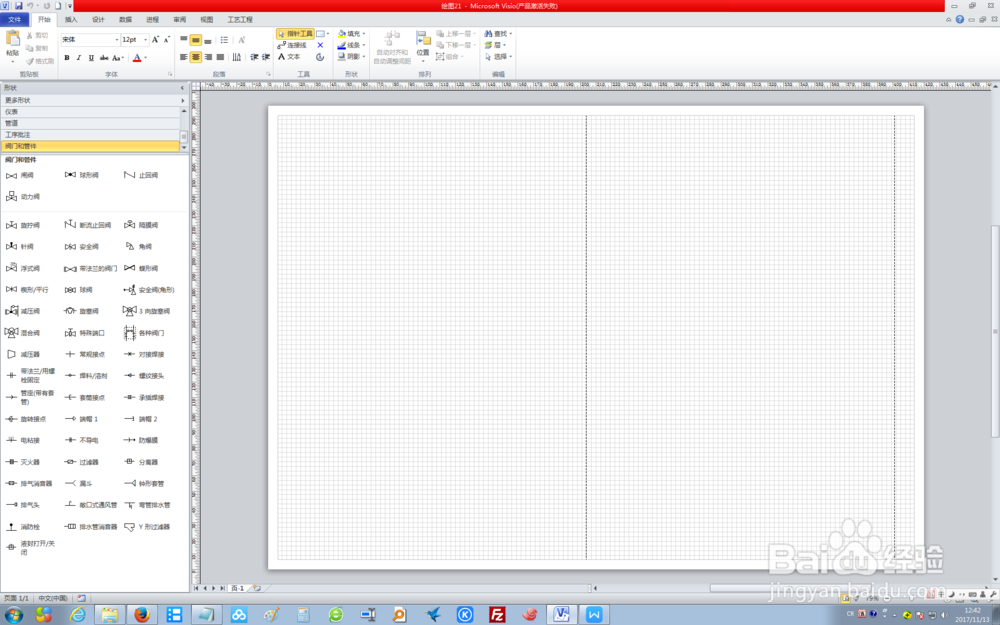Open the 文件 file tab
Image resolution: width=1000 pixels, height=625 pixels.
(15, 20)
